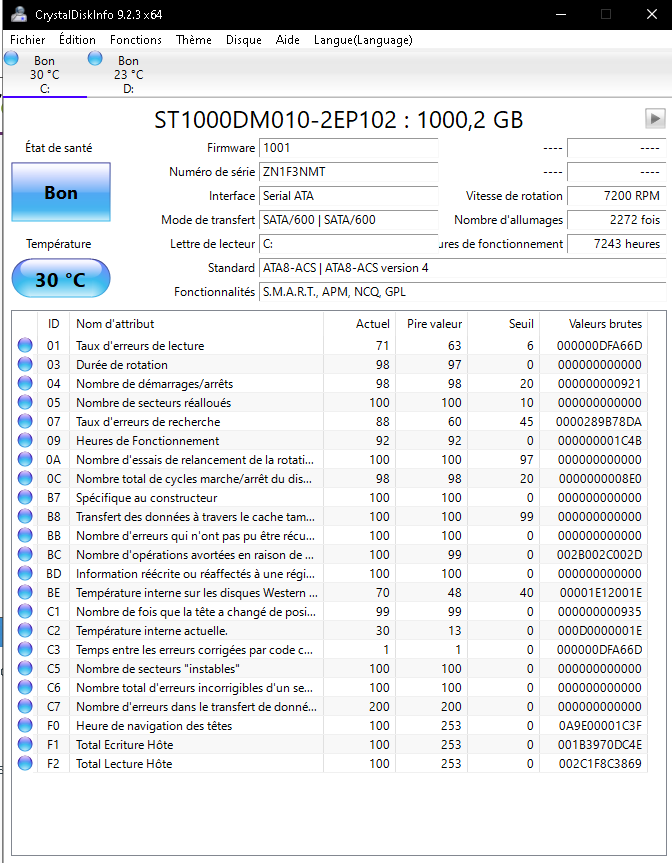
Task: Click the ID column header
Action: point(53,324)
